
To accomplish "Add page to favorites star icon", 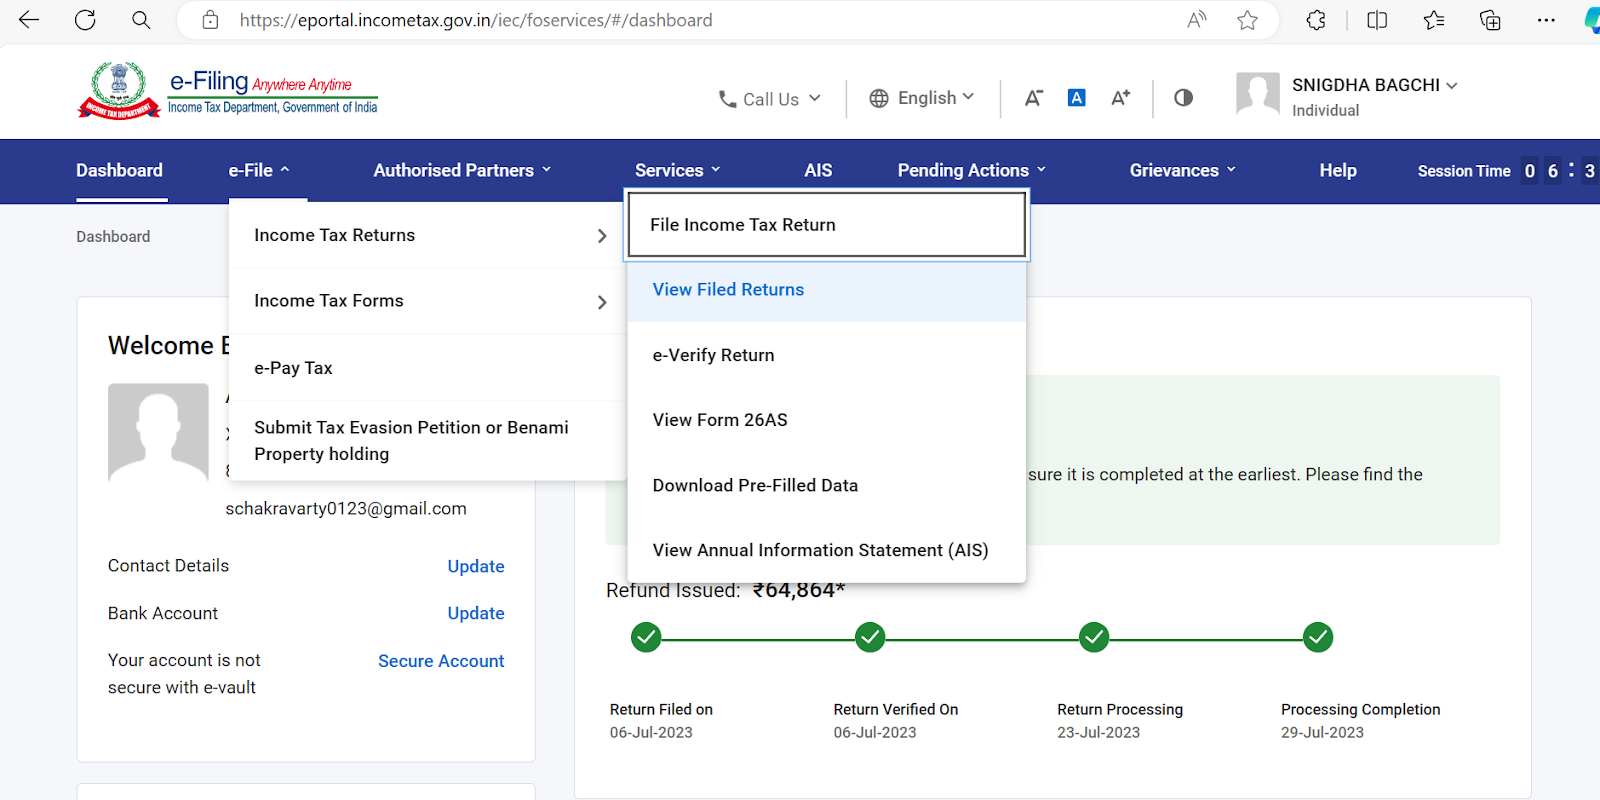I will pyautogui.click(x=1247, y=20).
